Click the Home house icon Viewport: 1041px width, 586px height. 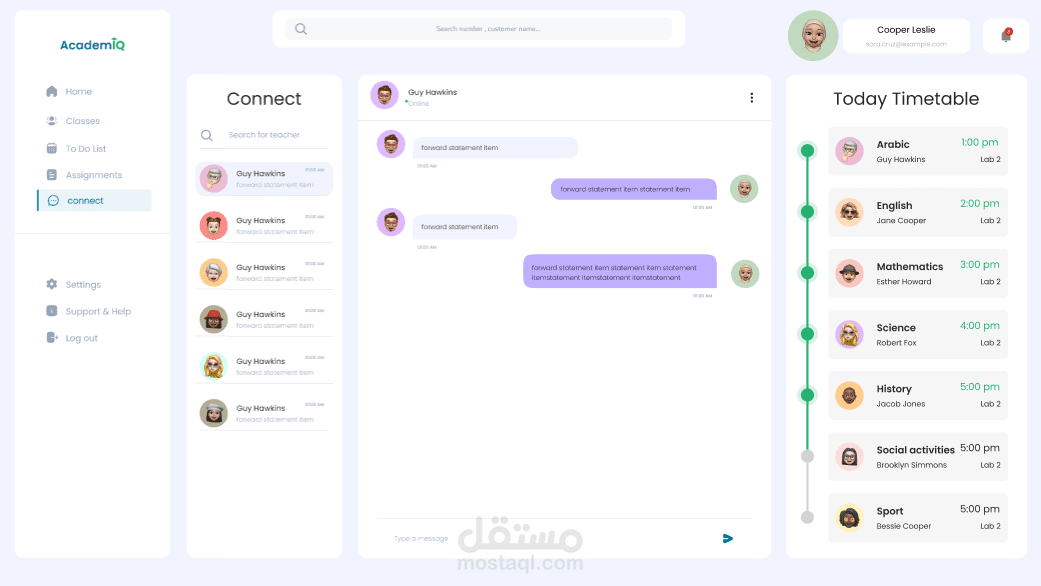[x=52, y=91]
